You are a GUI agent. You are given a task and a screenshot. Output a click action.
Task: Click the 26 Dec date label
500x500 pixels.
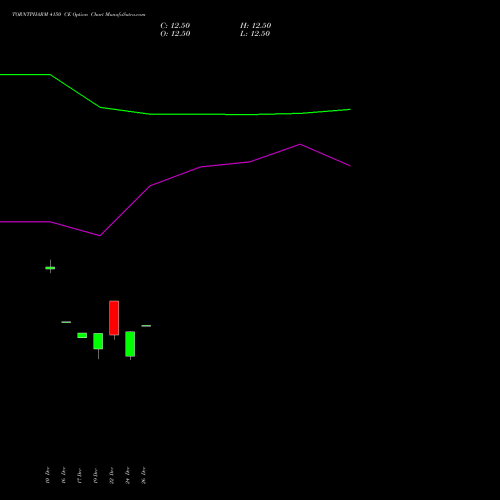pyautogui.click(x=144, y=475)
